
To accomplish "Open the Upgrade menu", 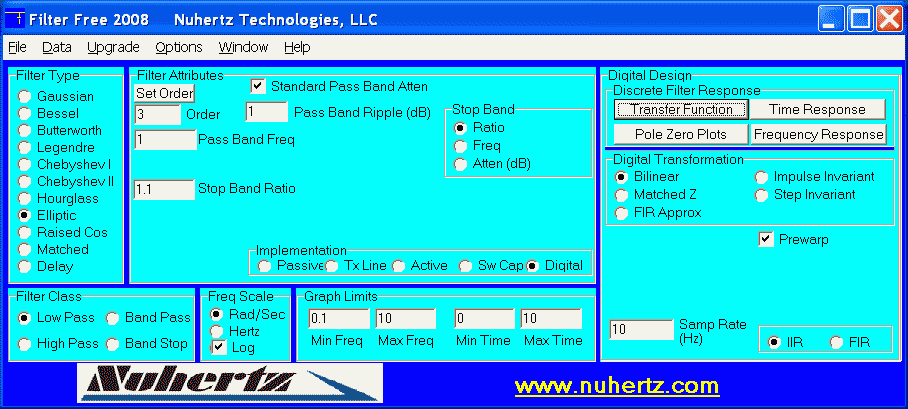I will point(114,48).
